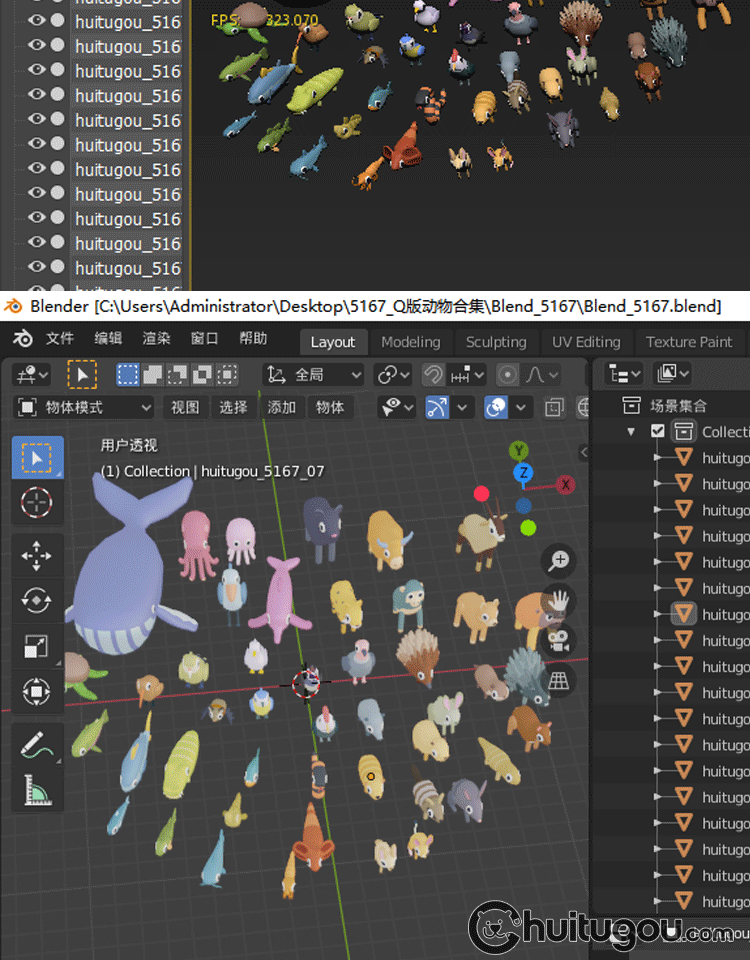Pick the Measure tool
Image resolution: width=750 pixels, height=960 pixels.
pyautogui.click(x=37, y=790)
